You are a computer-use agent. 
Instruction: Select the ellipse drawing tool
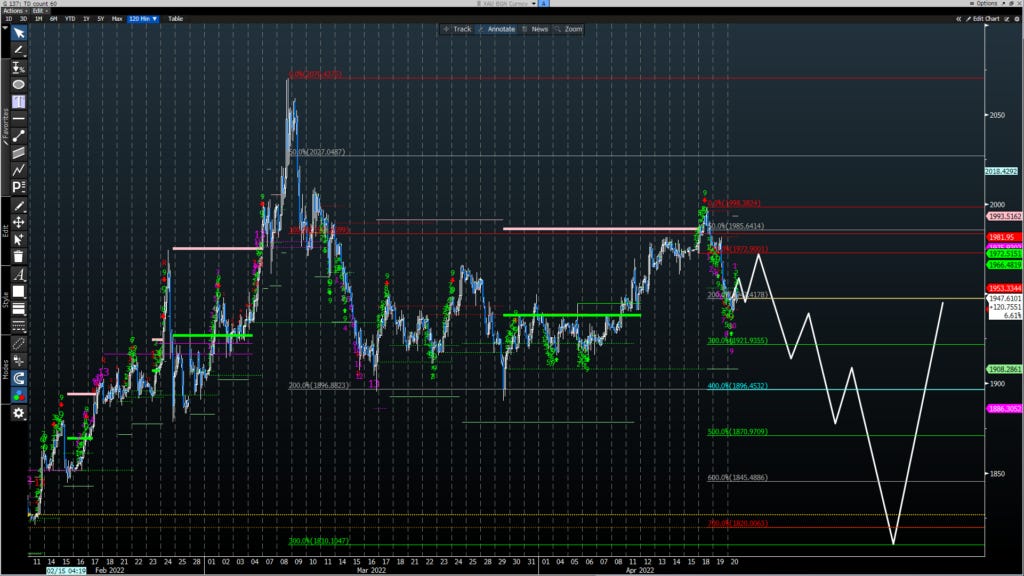click(x=19, y=84)
